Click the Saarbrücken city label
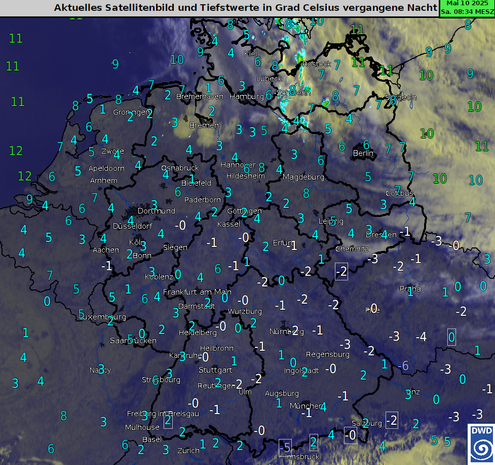The height and width of the screenshot is (465, 495). point(133,340)
